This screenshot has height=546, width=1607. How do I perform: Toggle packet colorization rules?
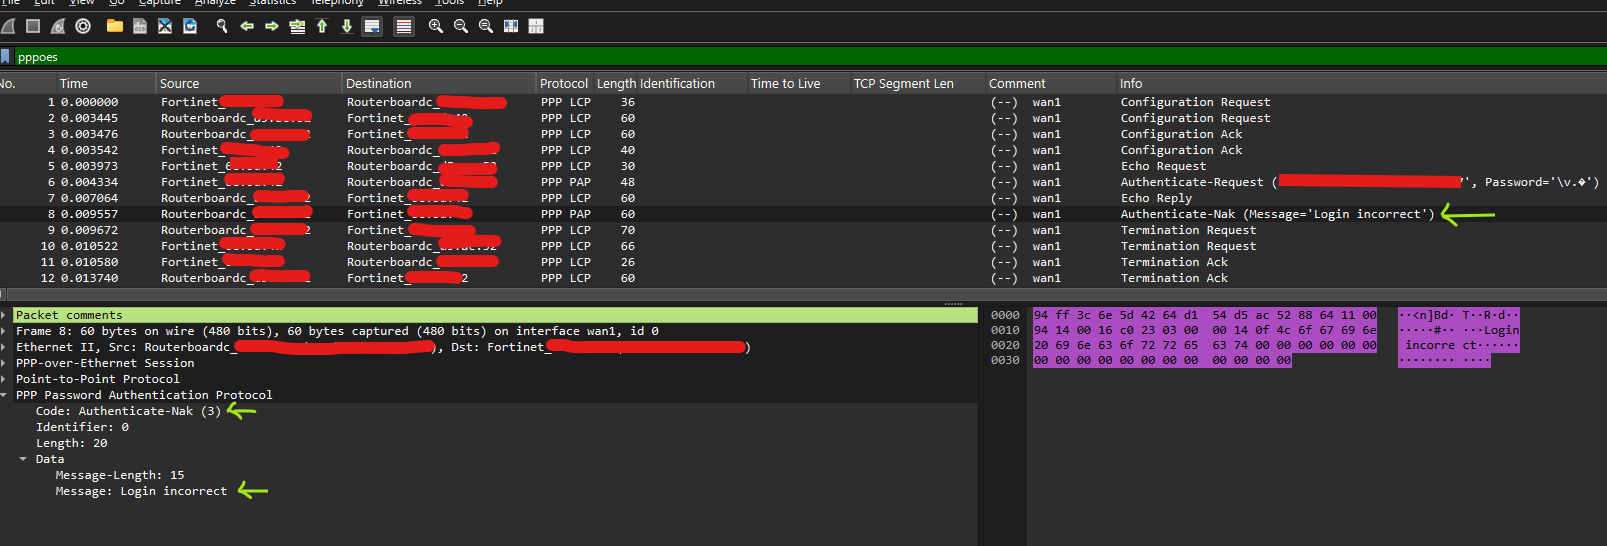[404, 26]
